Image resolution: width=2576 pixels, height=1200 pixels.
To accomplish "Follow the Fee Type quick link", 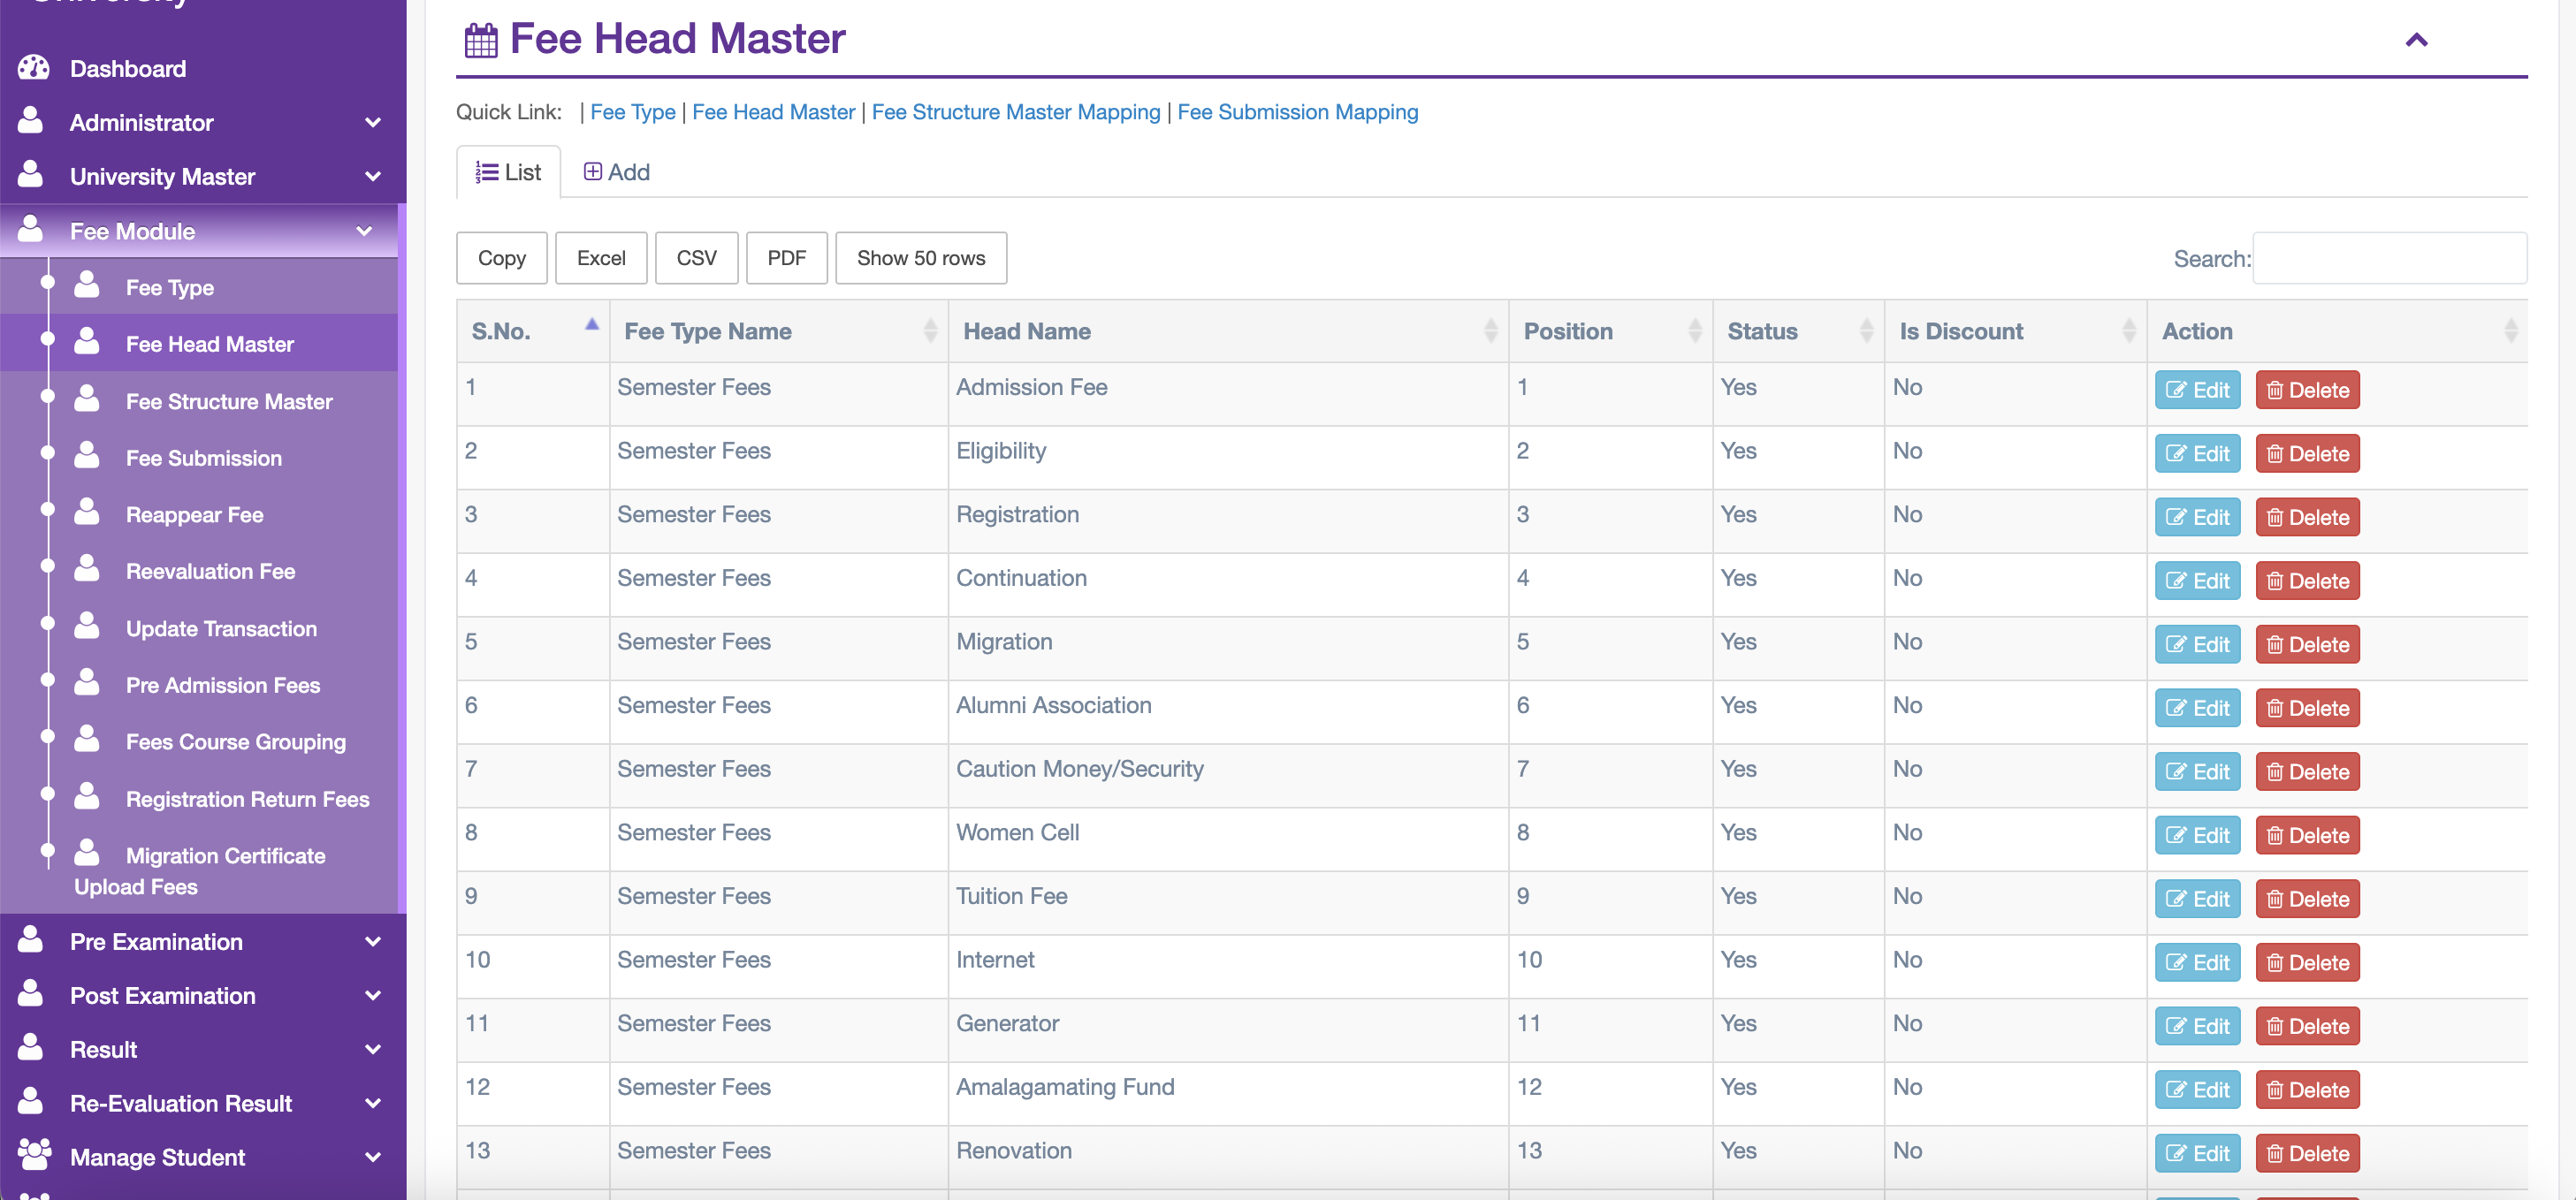I will (x=633, y=112).
